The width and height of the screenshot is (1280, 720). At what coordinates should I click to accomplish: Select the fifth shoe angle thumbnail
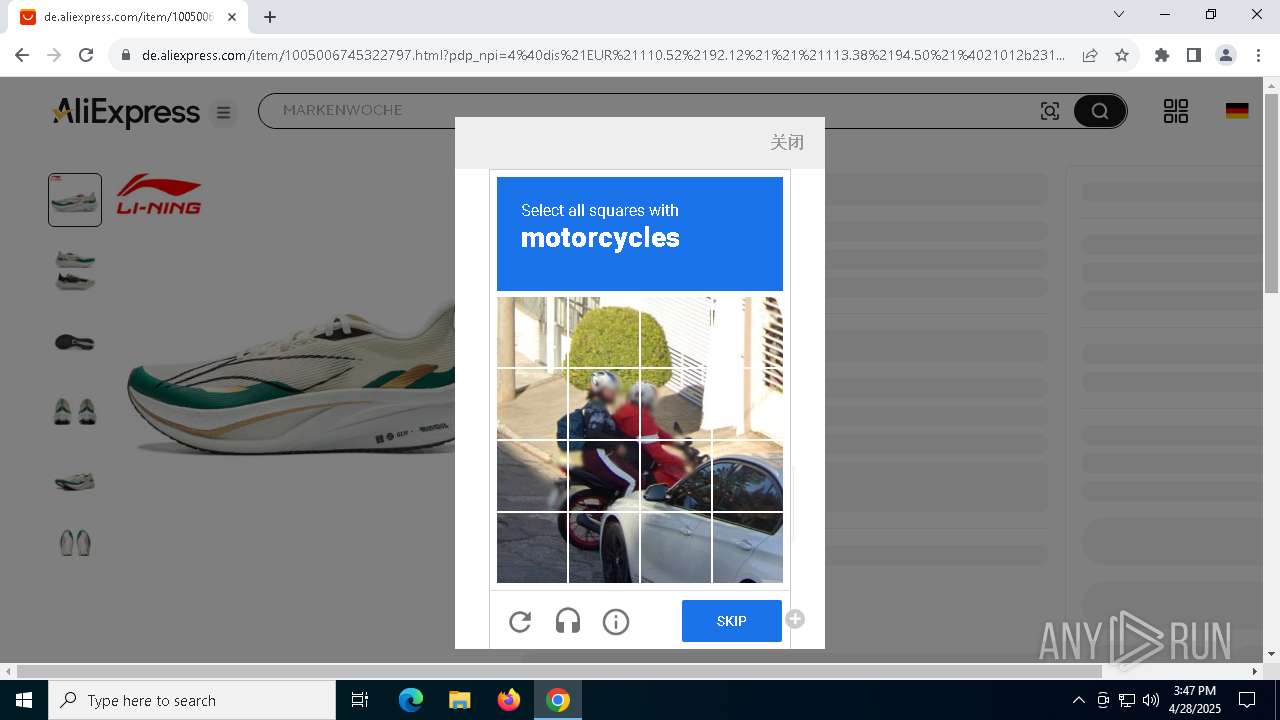75,481
